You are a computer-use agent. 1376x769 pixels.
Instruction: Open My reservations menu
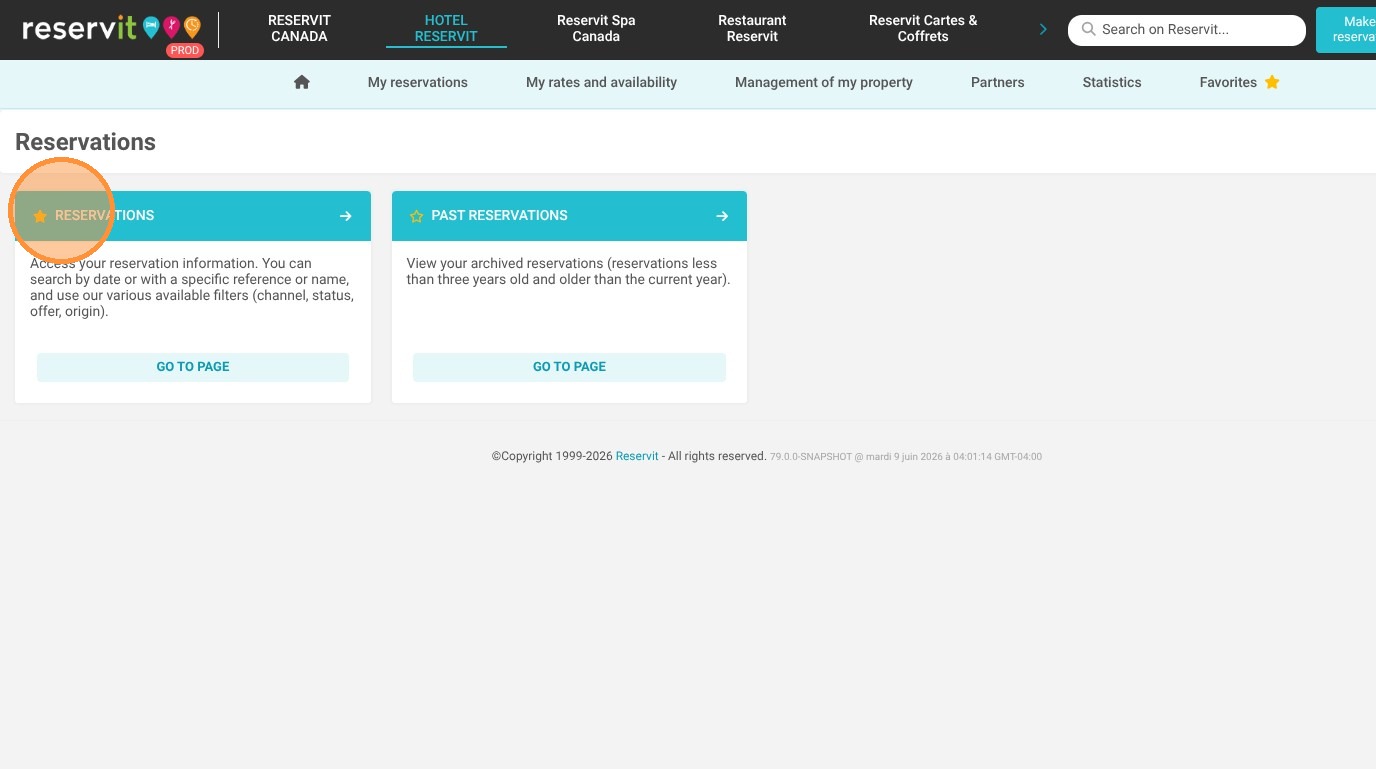click(x=418, y=82)
